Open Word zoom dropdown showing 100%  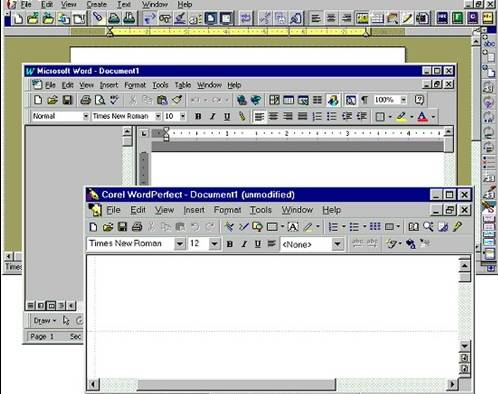(403, 100)
